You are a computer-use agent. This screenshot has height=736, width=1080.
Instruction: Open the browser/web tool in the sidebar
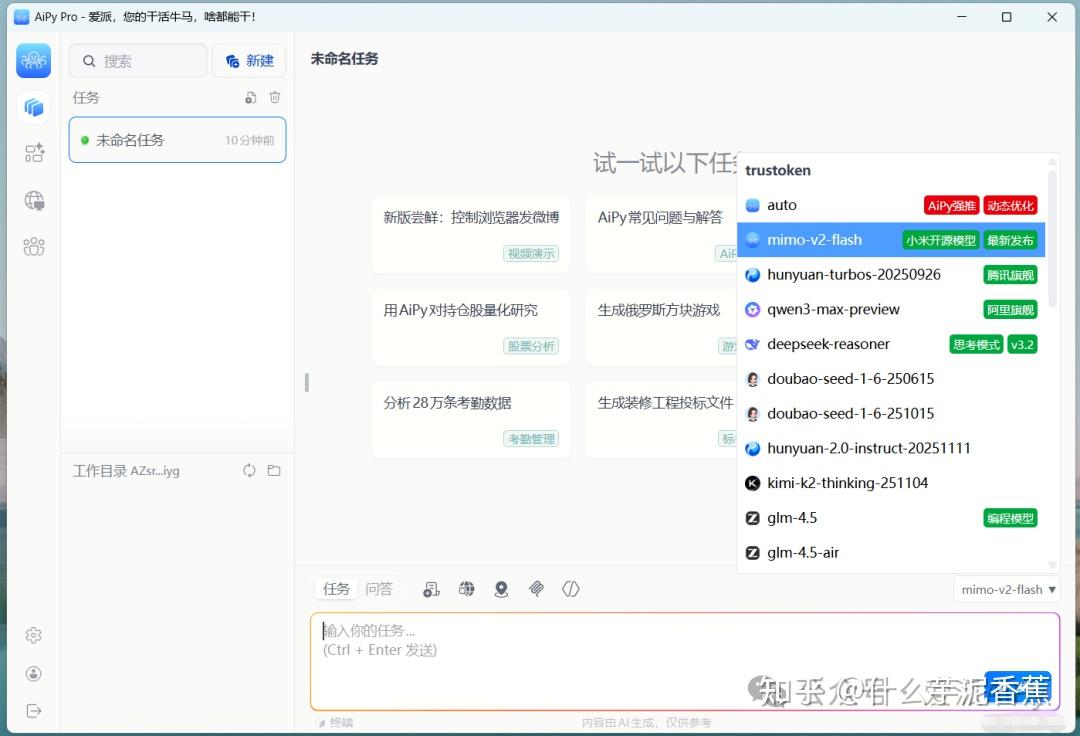coord(34,200)
